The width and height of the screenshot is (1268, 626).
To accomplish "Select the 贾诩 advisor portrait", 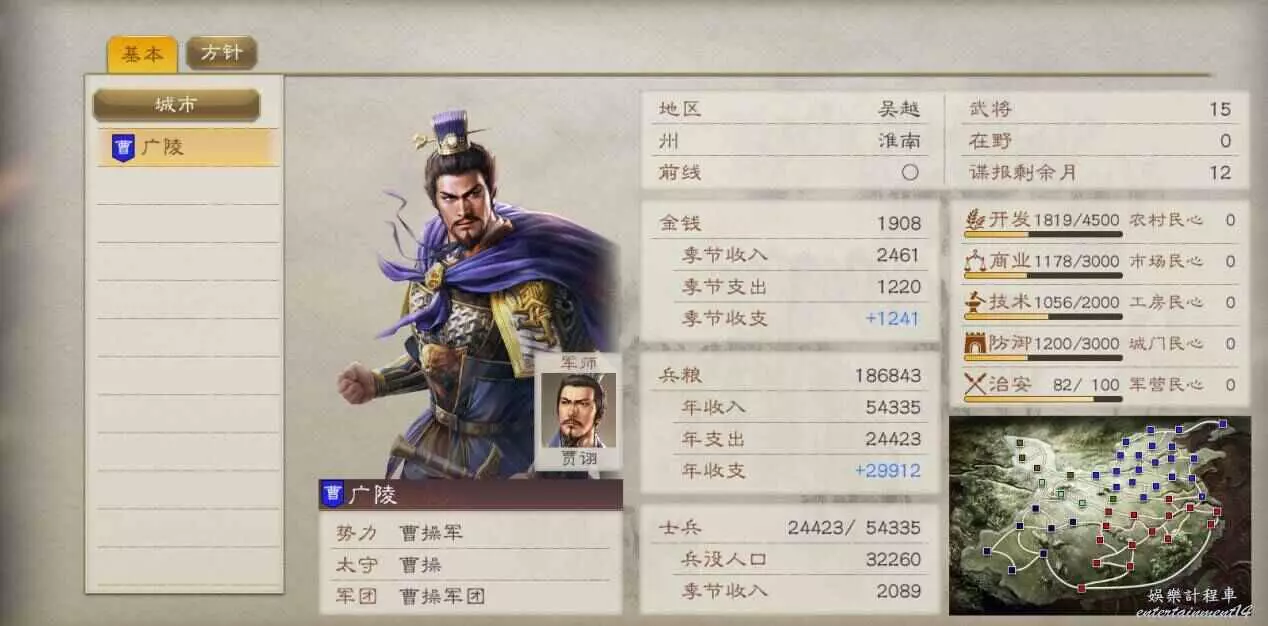I will pos(580,410).
